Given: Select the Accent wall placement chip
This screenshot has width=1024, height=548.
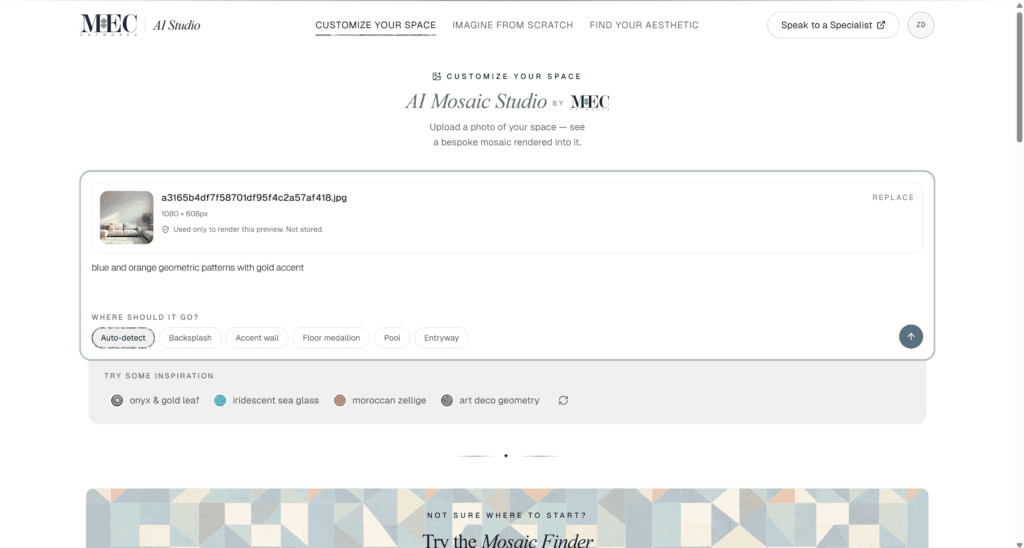Looking at the screenshot, I should 257,338.
